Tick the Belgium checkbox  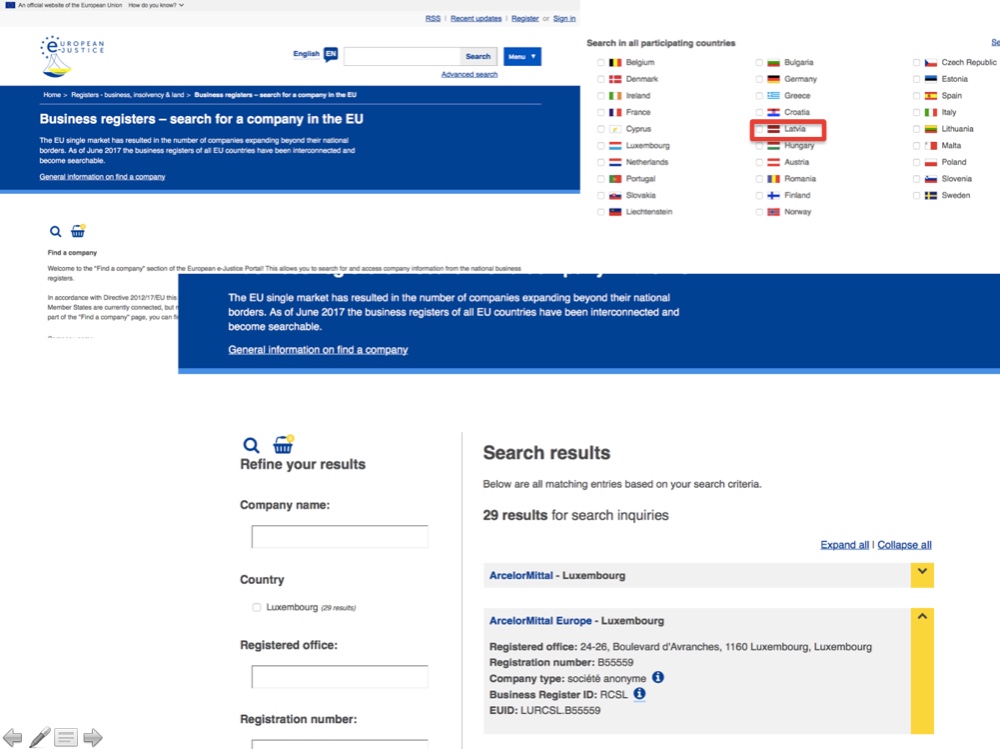601,63
